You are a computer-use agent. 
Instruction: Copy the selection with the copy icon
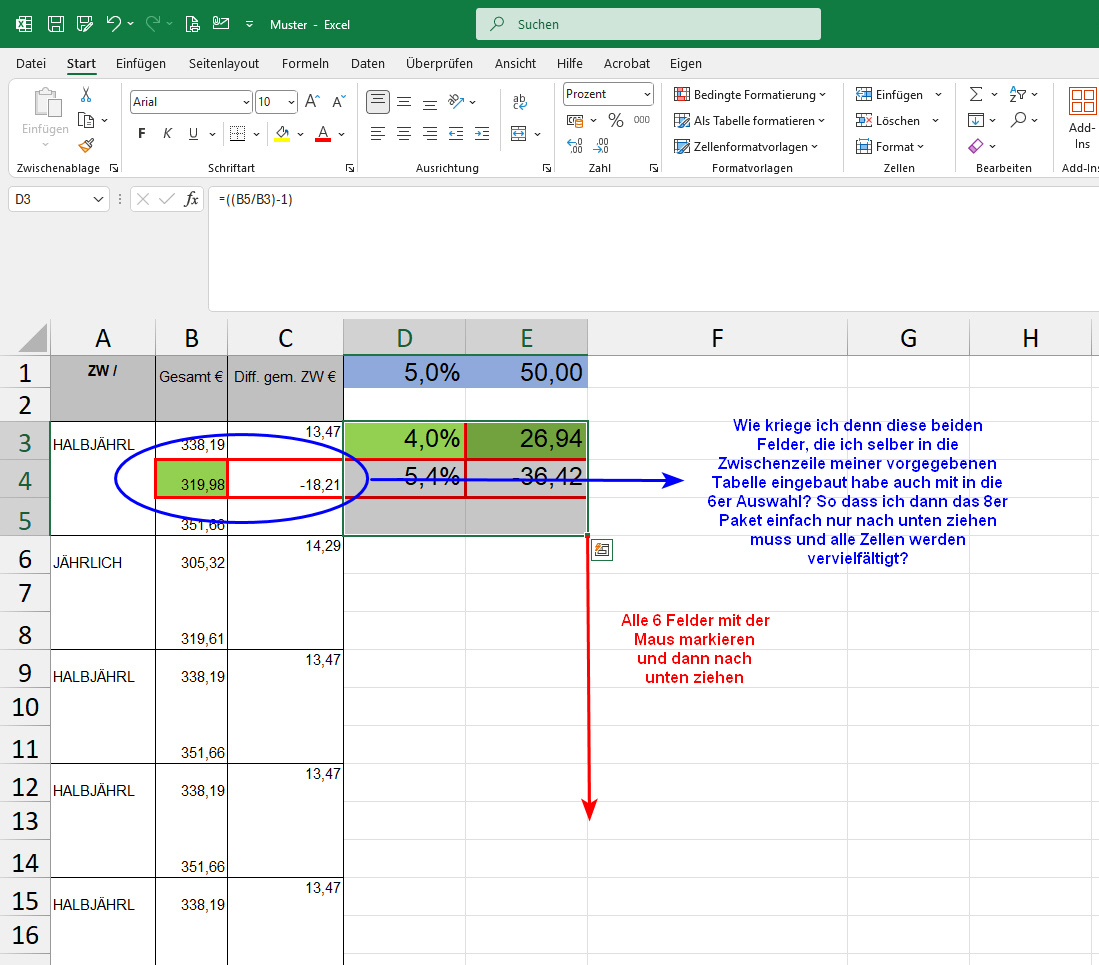(86, 120)
